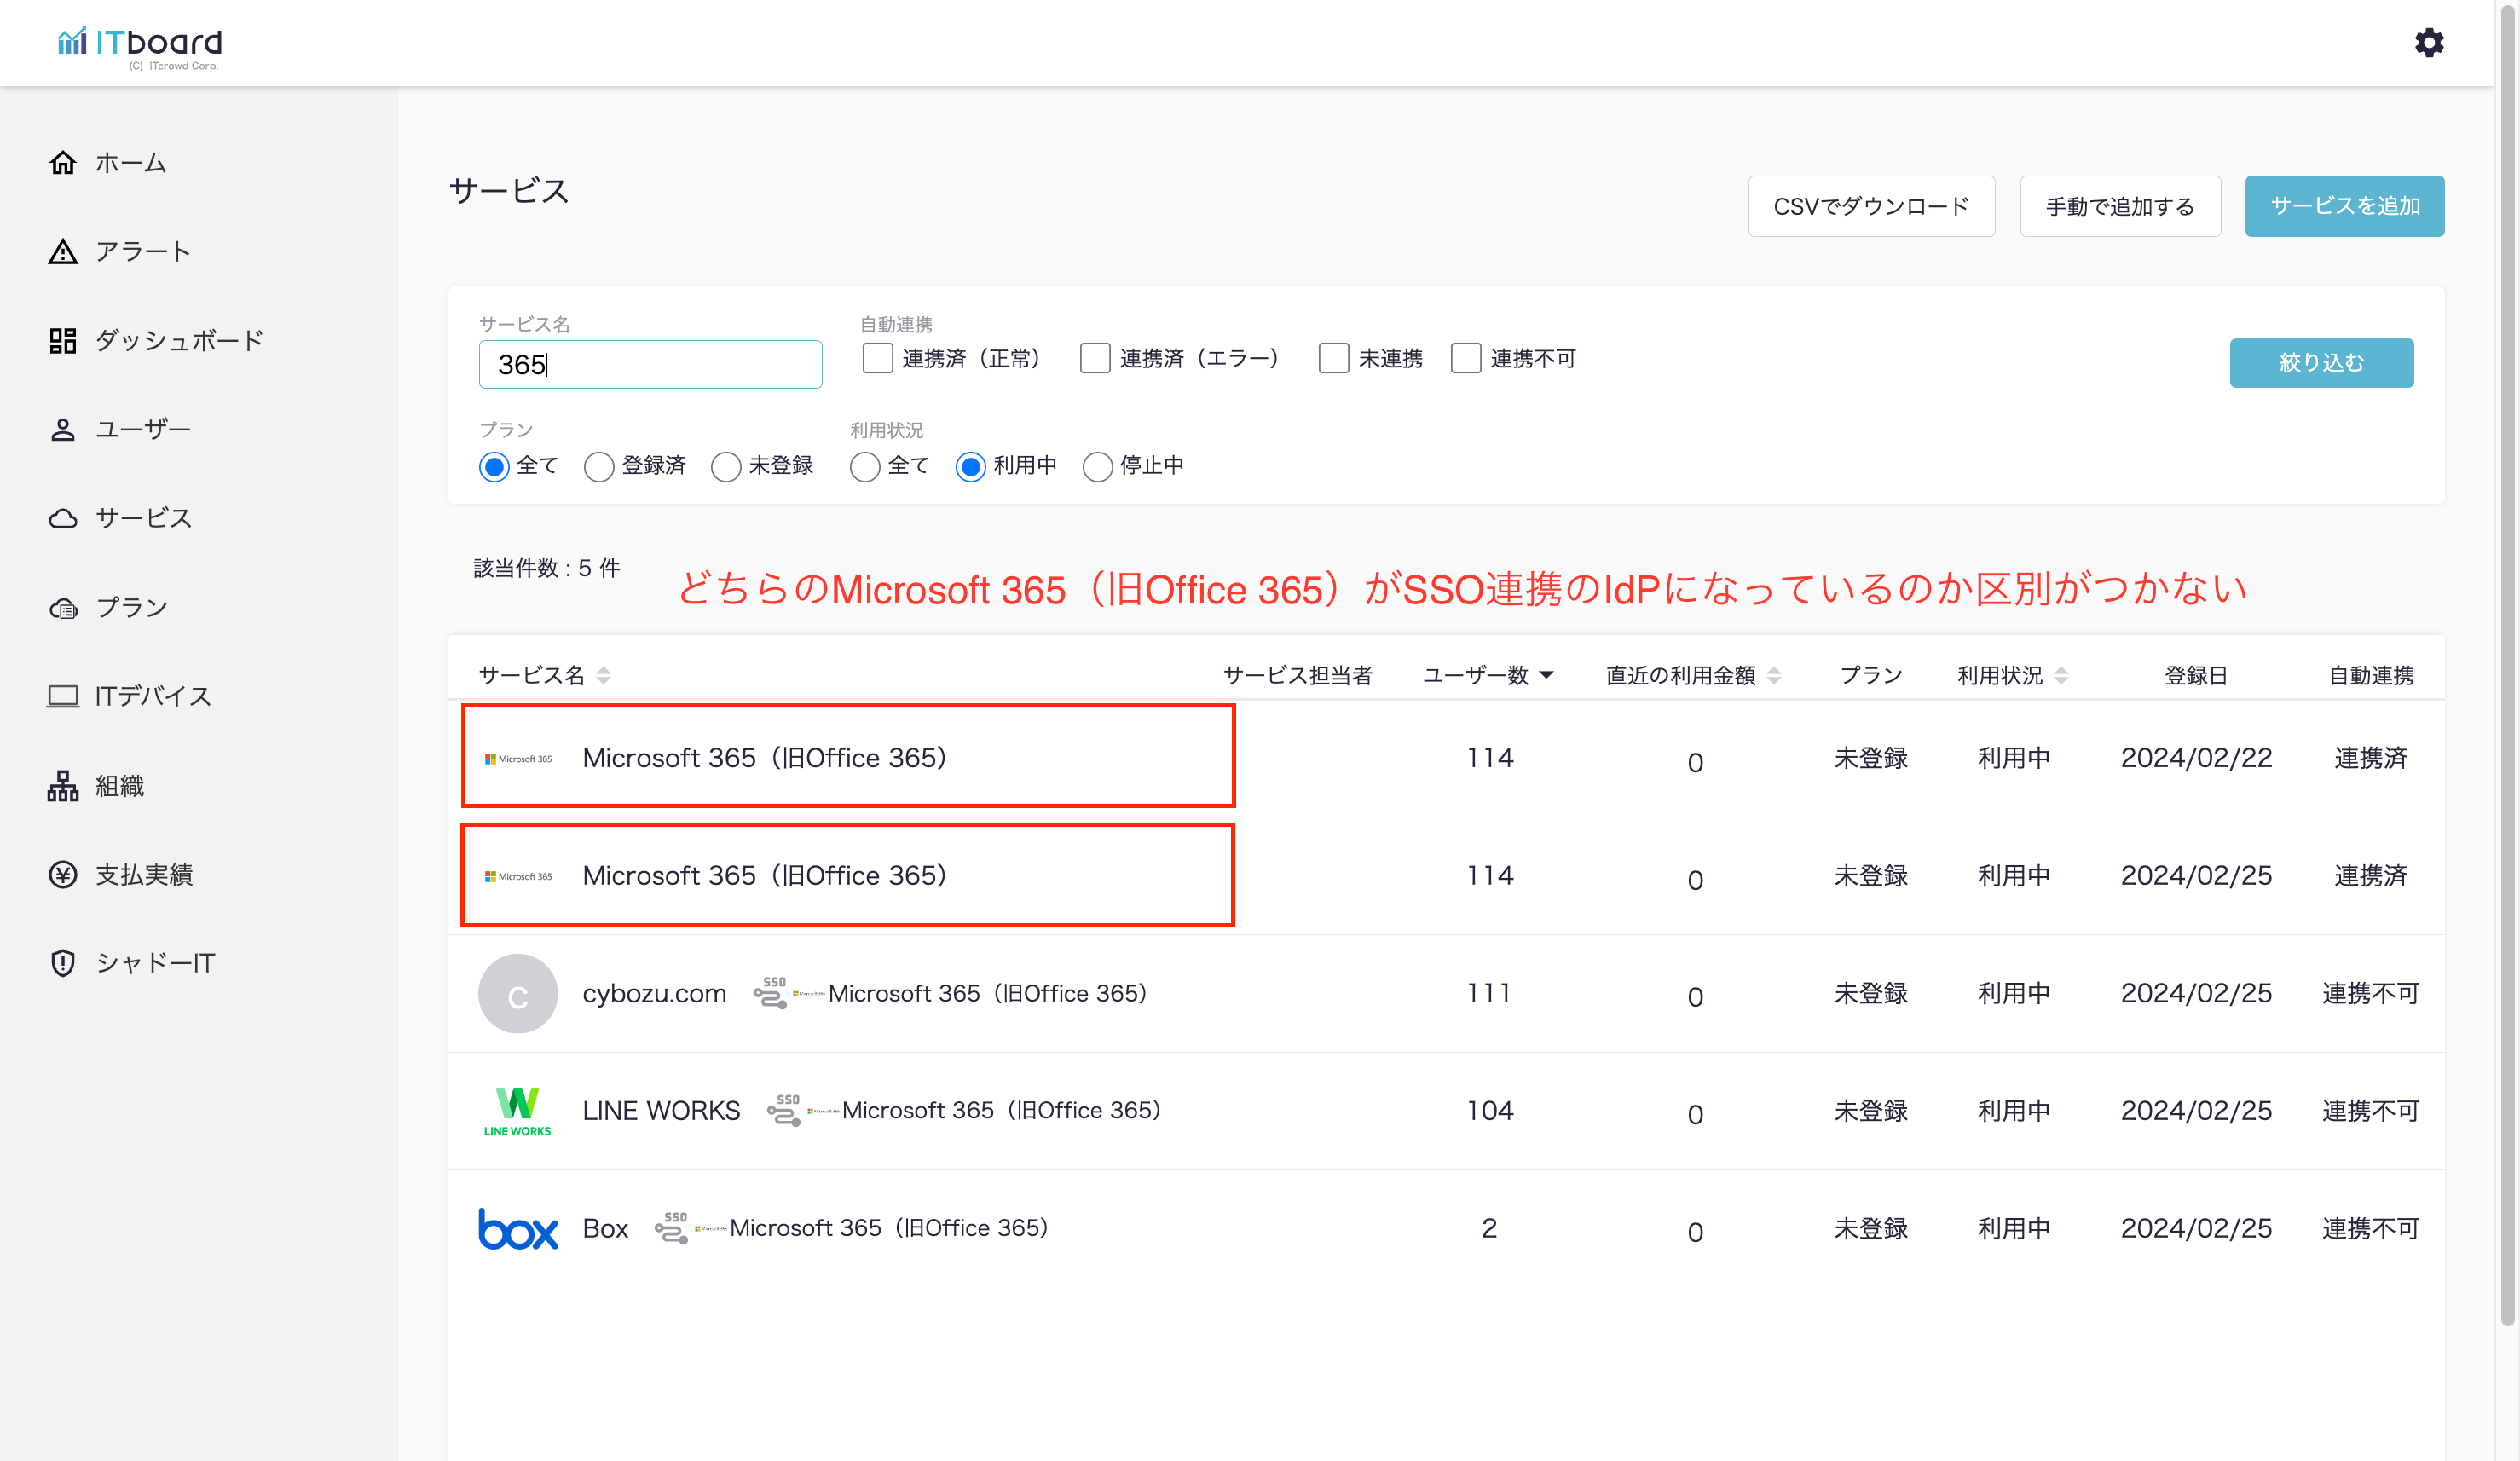The width and height of the screenshot is (2520, 1461).
Task: Click the サービス名 search input field
Action: click(650, 364)
